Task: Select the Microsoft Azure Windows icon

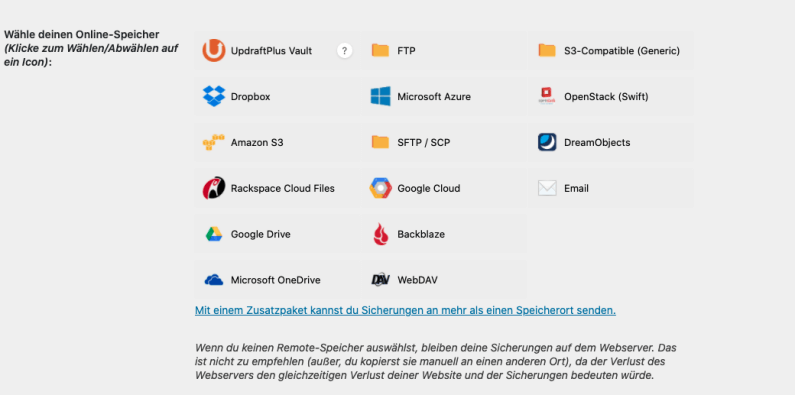Action: pyautogui.click(x=380, y=96)
